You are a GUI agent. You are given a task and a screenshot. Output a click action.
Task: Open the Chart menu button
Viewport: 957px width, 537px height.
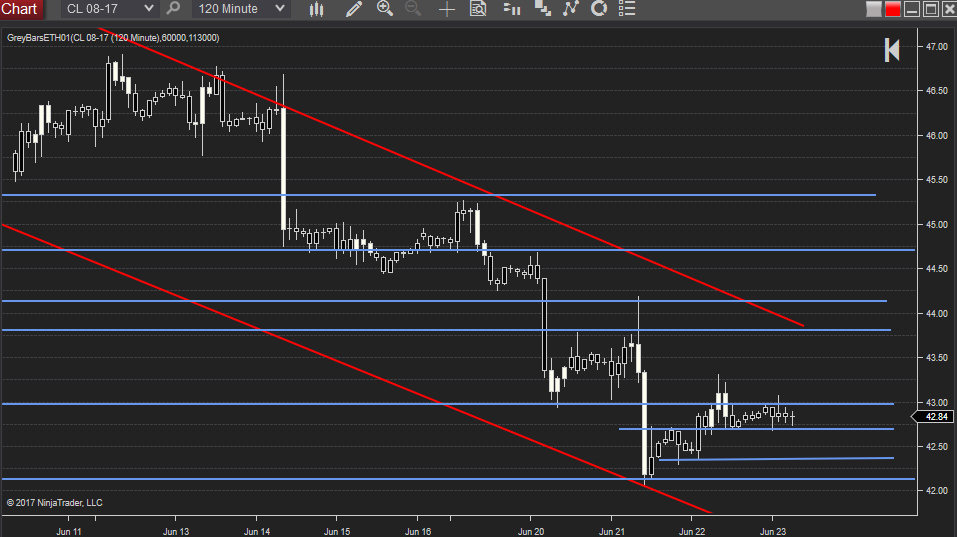click(x=21, y=9)
